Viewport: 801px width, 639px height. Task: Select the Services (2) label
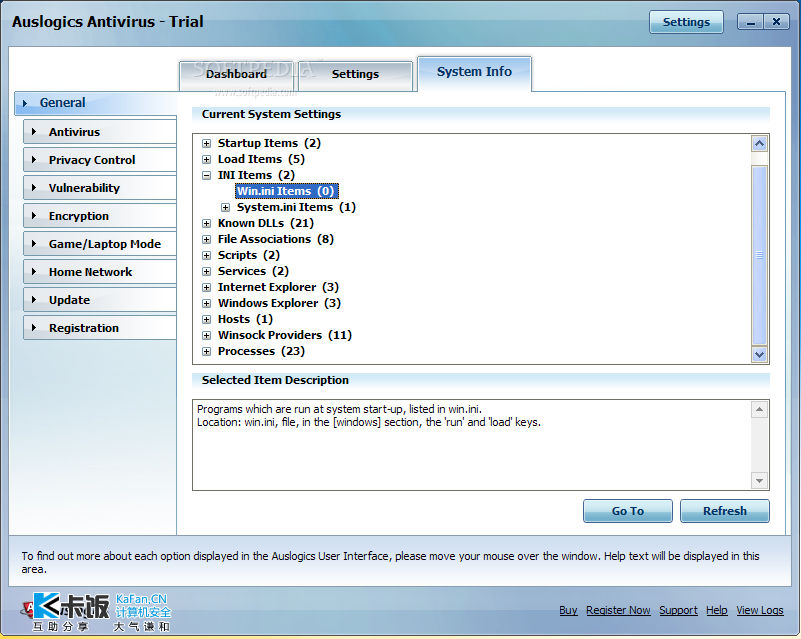coord(253,271)
